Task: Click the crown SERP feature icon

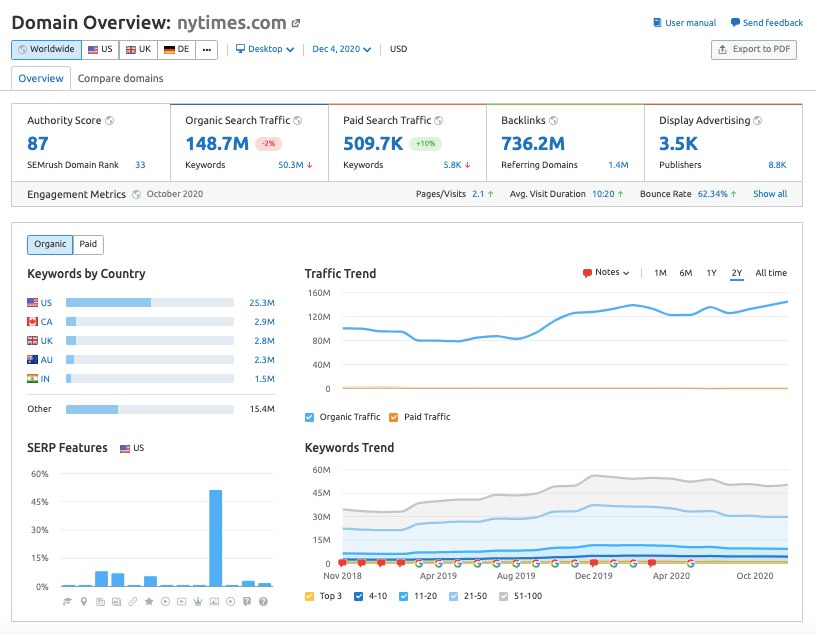Action: 198,602
